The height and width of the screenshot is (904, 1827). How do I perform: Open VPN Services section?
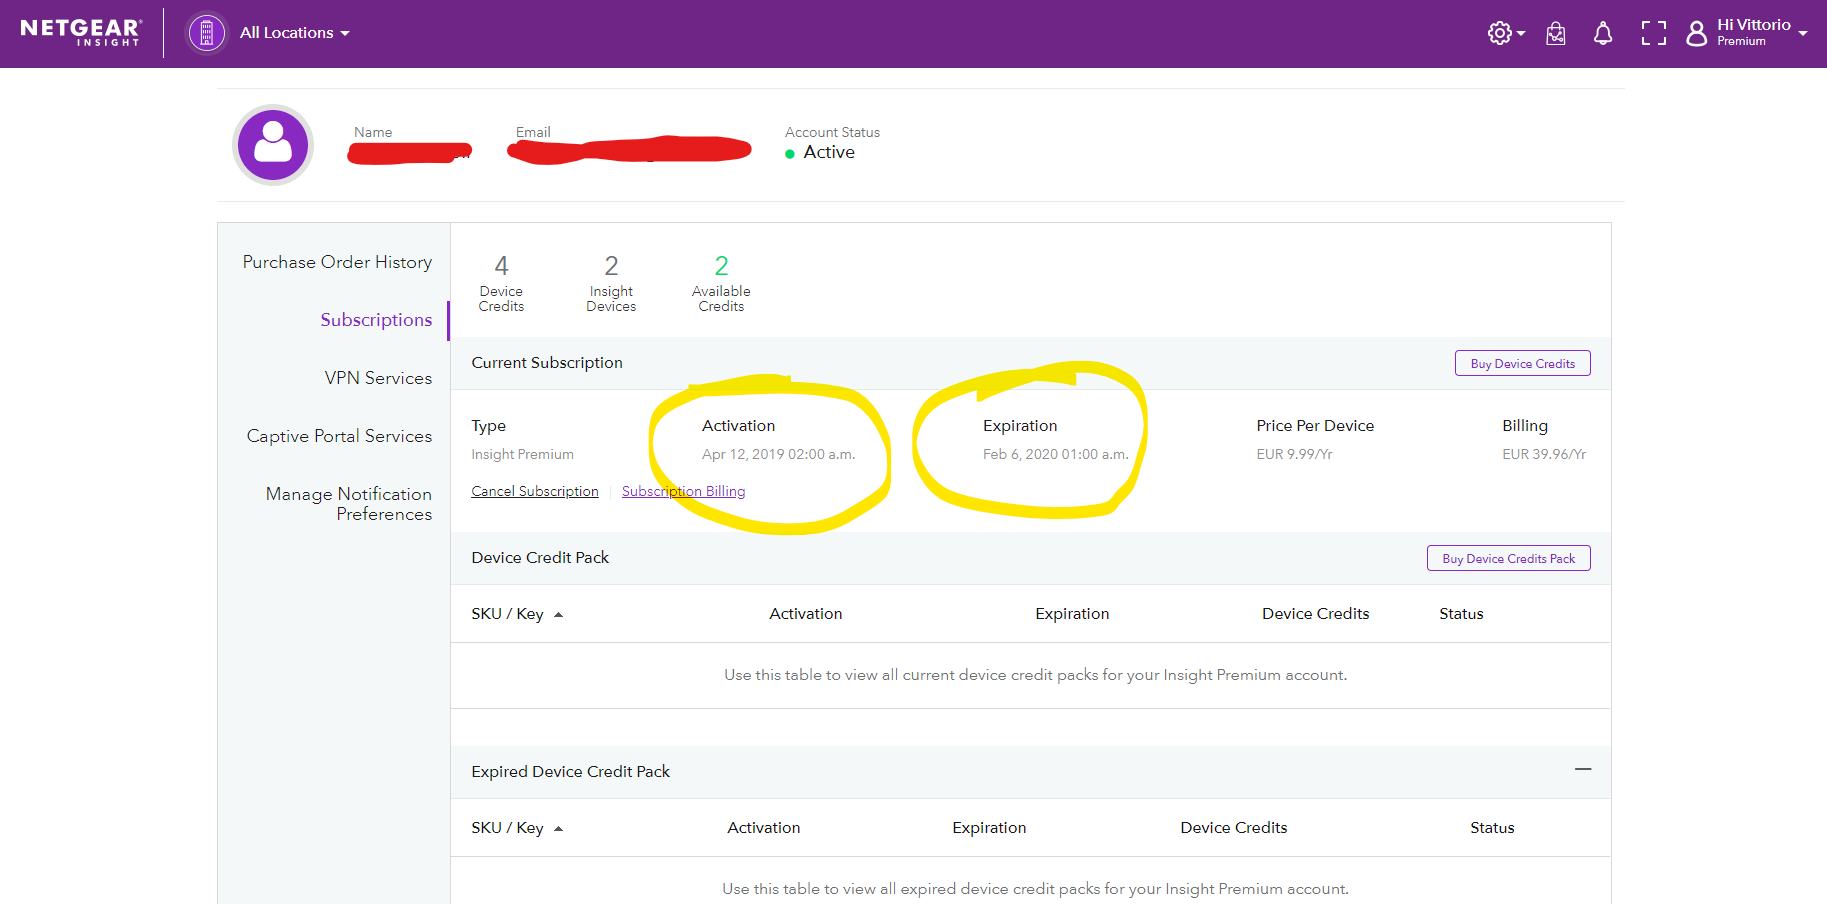click(378, 378)
